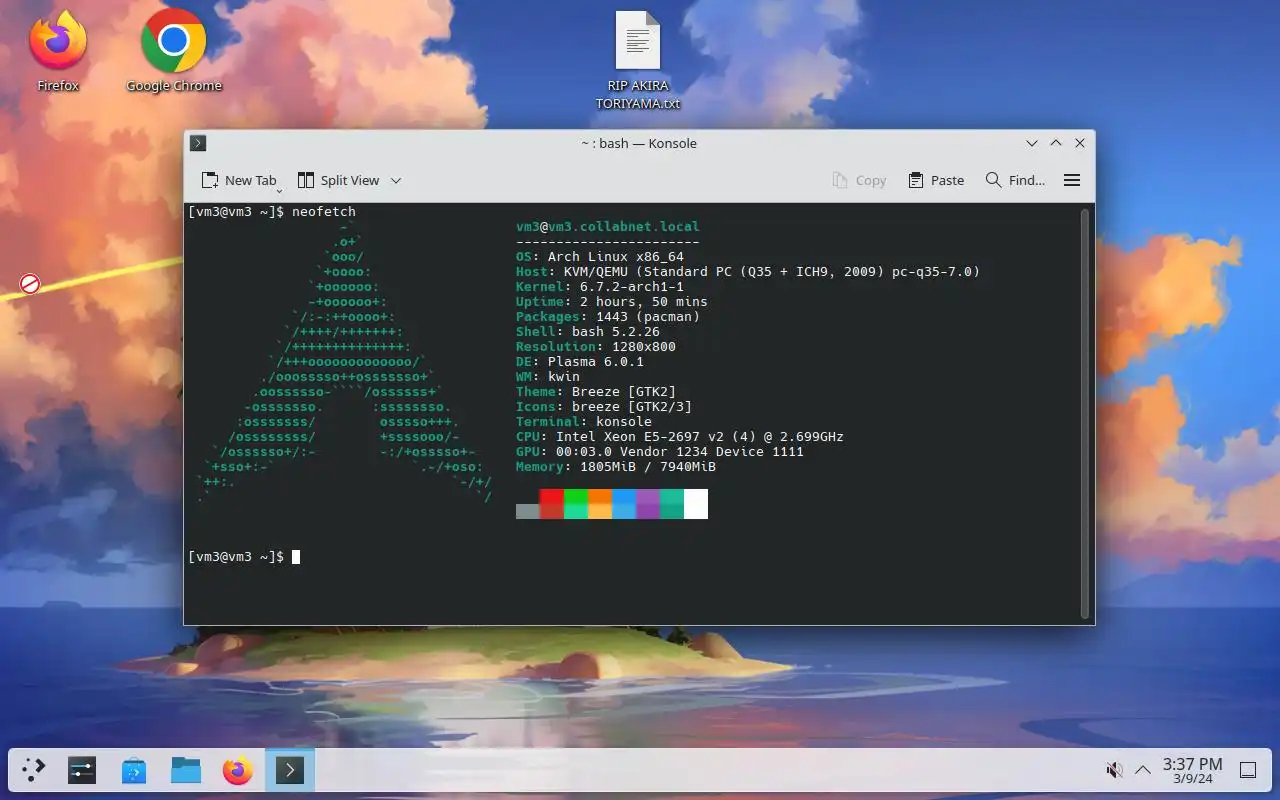Click the Konsole title '~ : bash — Konsole'
1280x800 pixels.
coord(639,143)
